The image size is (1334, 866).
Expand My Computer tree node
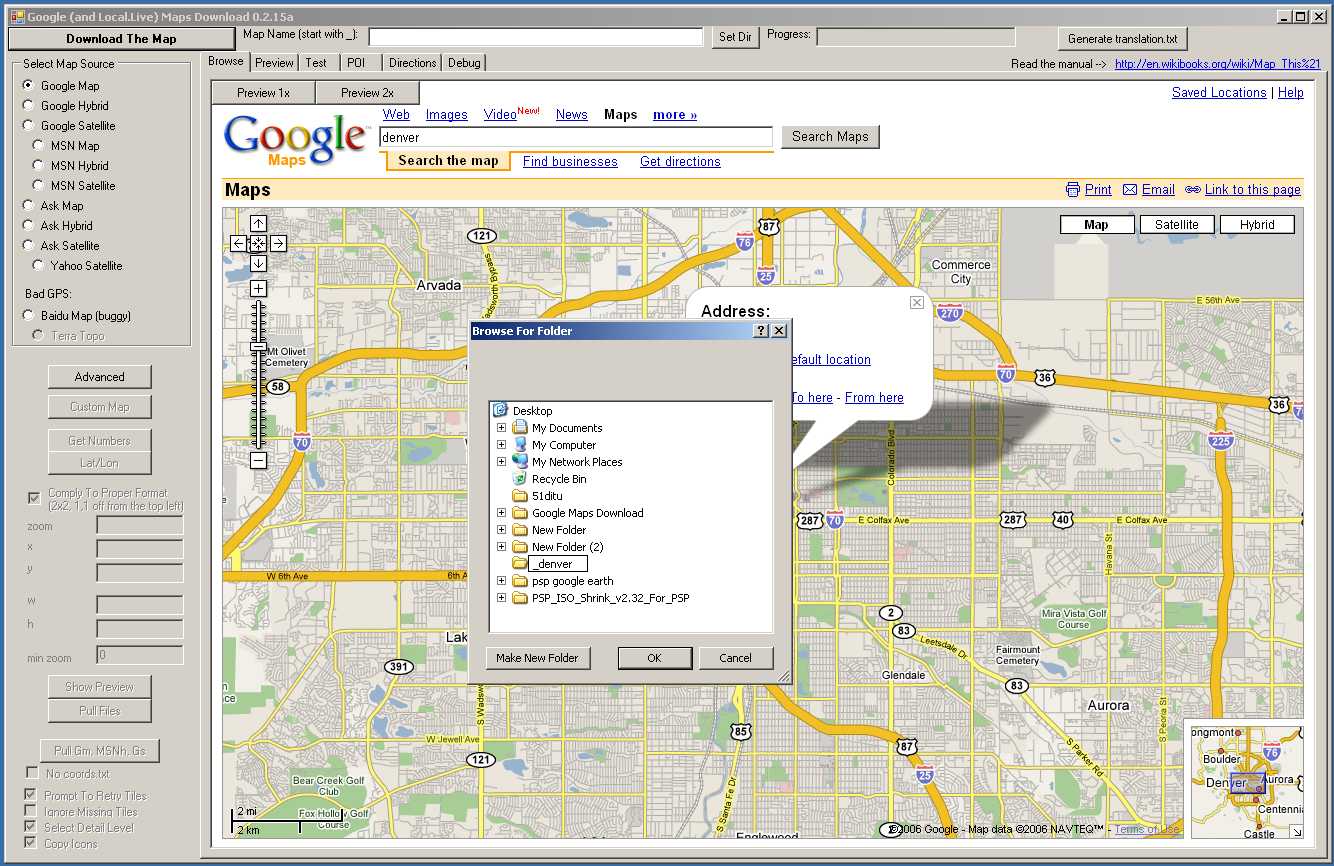(501, 445)
